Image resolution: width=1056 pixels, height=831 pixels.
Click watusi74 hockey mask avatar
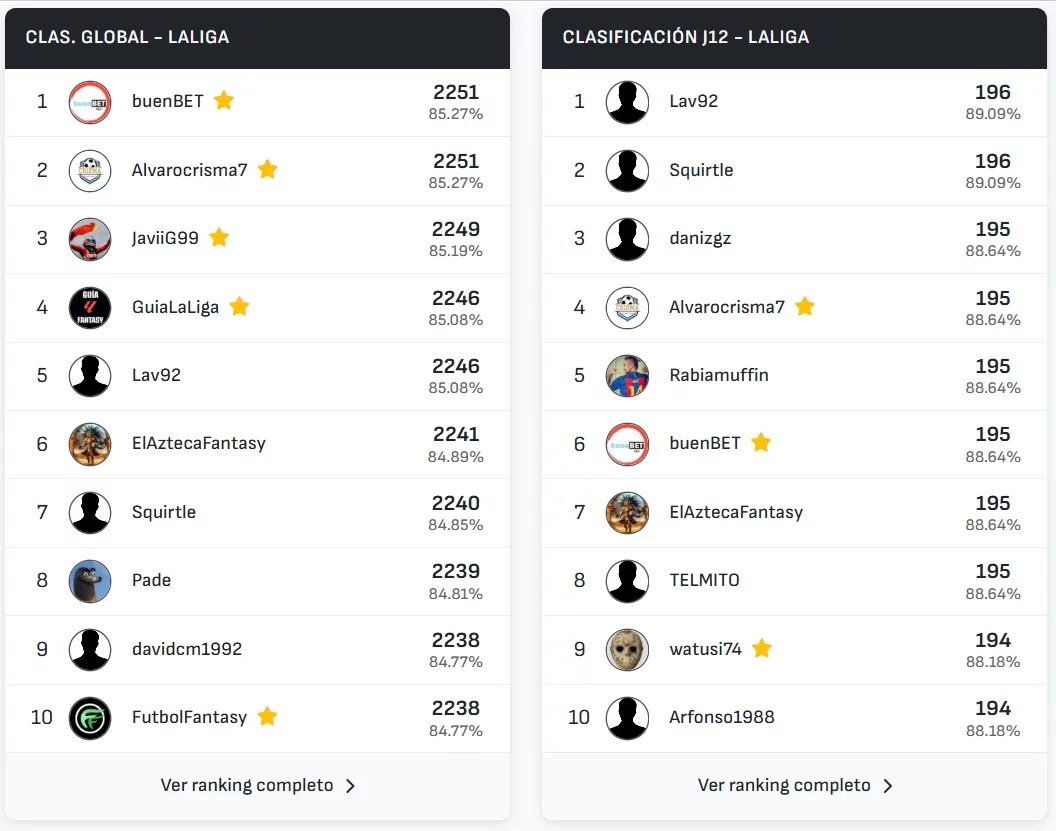point(627,650)
